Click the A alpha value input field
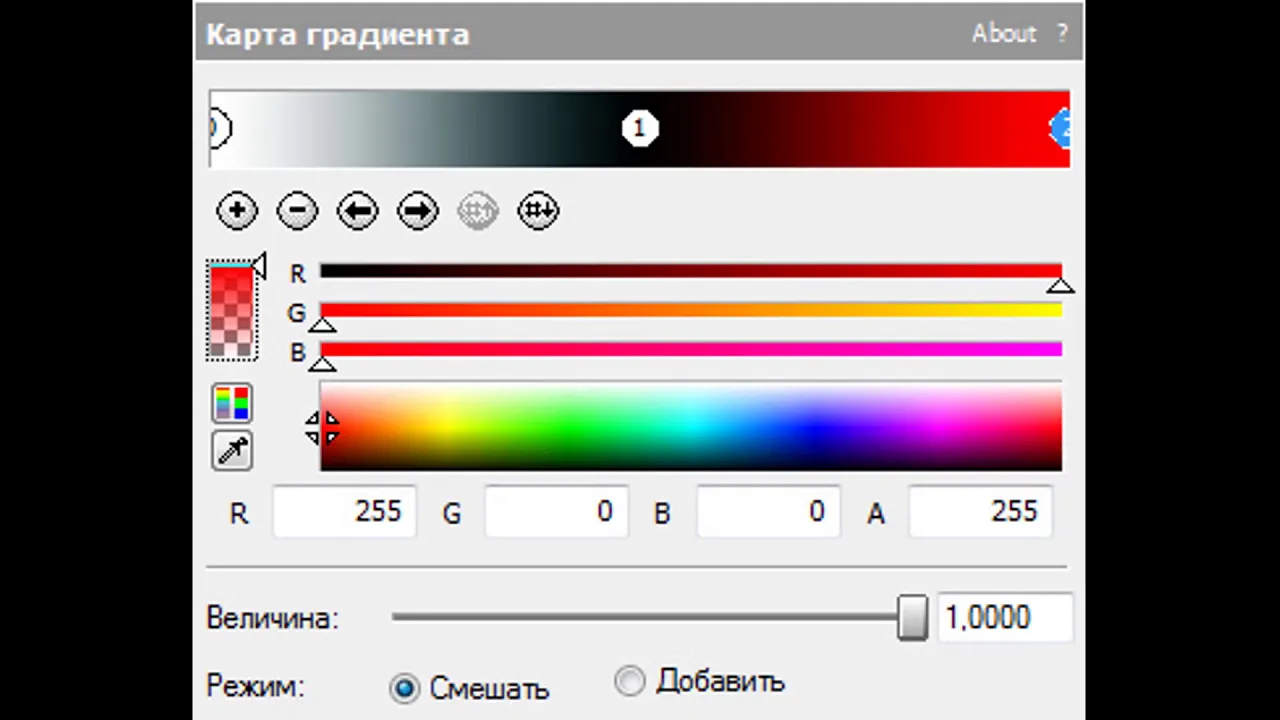Image resolution: width=1280 pixels, height=720 pixels. 980,512
